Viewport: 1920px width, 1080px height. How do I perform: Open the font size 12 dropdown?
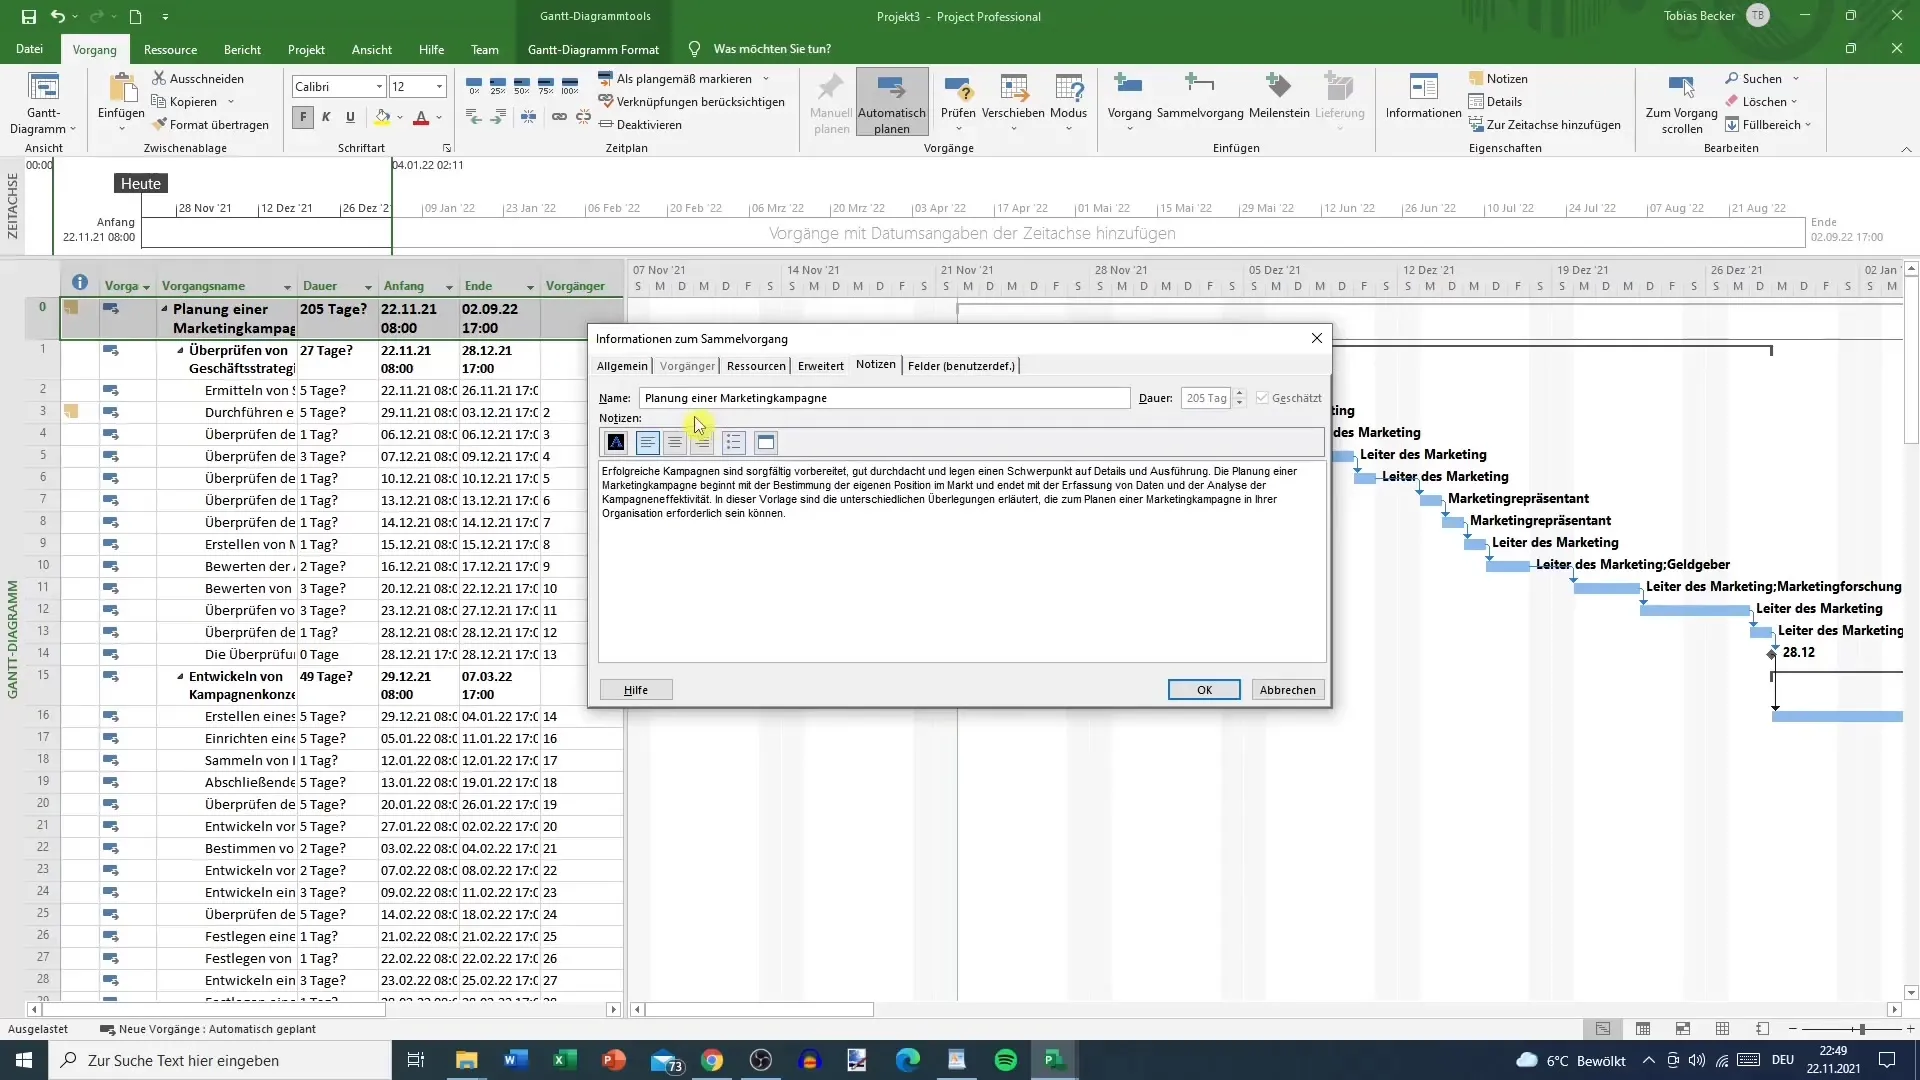(439, 87)
